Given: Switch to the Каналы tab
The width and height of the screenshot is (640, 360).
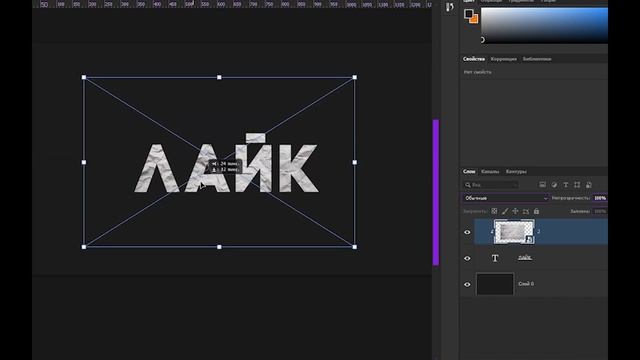Looking at the screenshot, I should click(490, 171).
